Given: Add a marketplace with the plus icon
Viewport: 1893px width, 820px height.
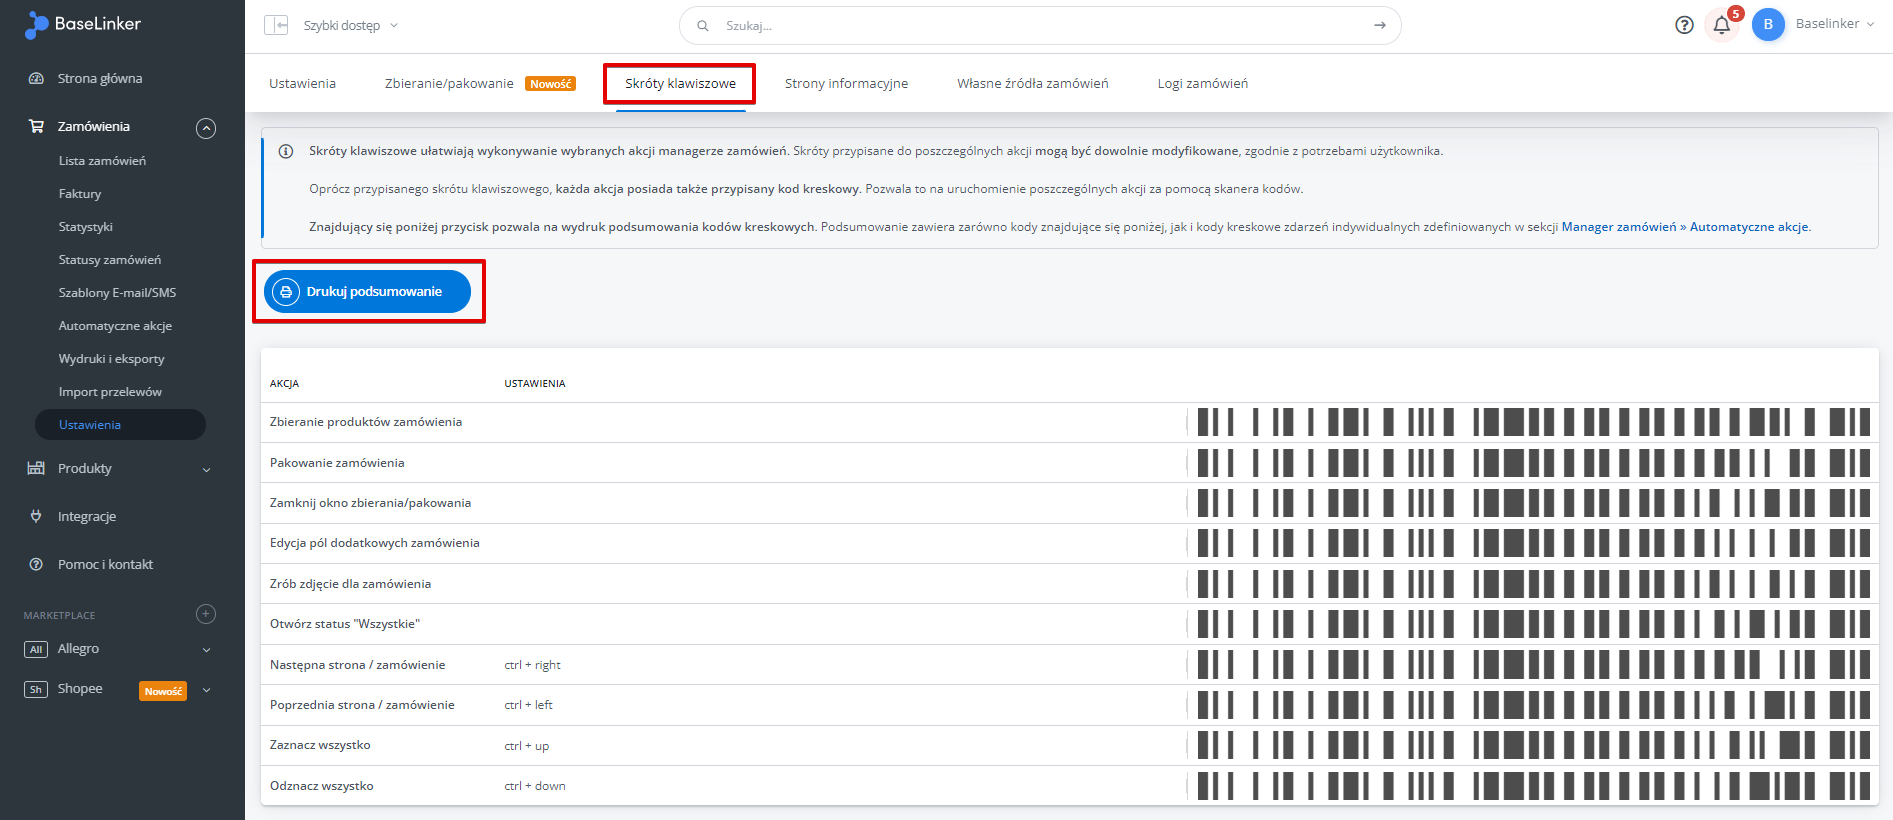Looking at the screenshot, I should point(206,614).
